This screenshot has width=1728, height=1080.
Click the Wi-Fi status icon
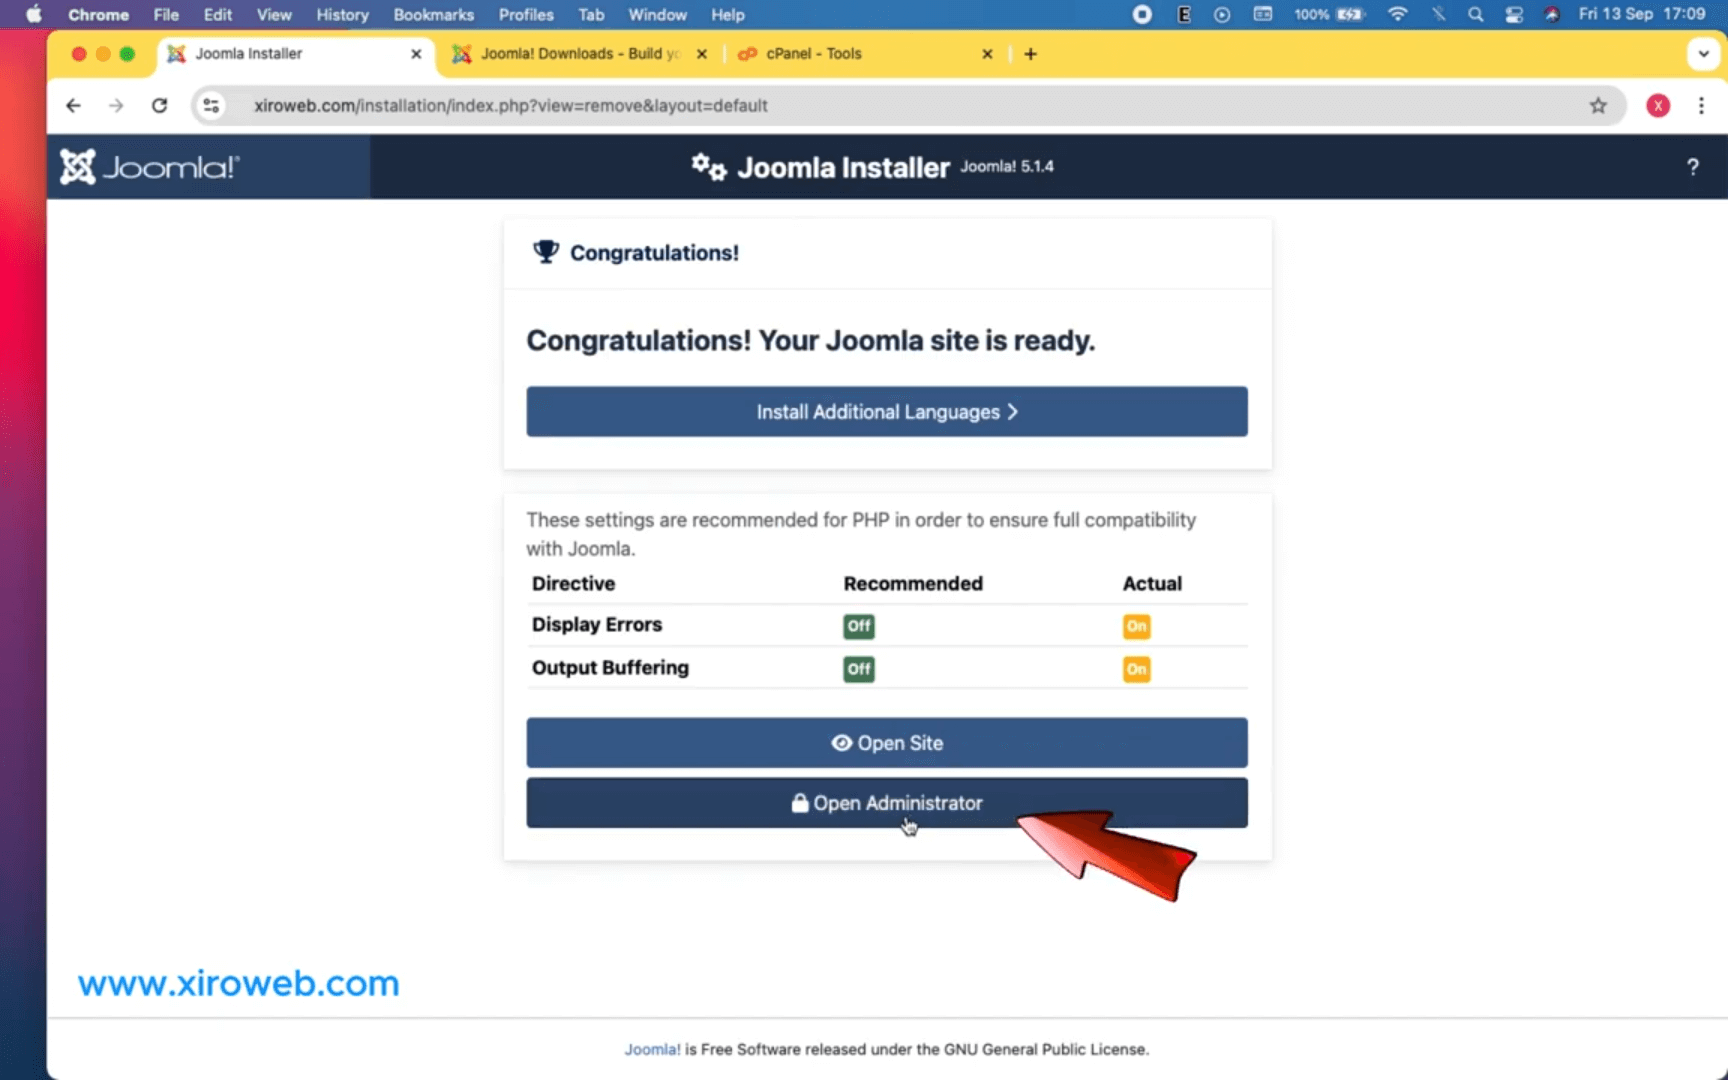(1397, 14)
